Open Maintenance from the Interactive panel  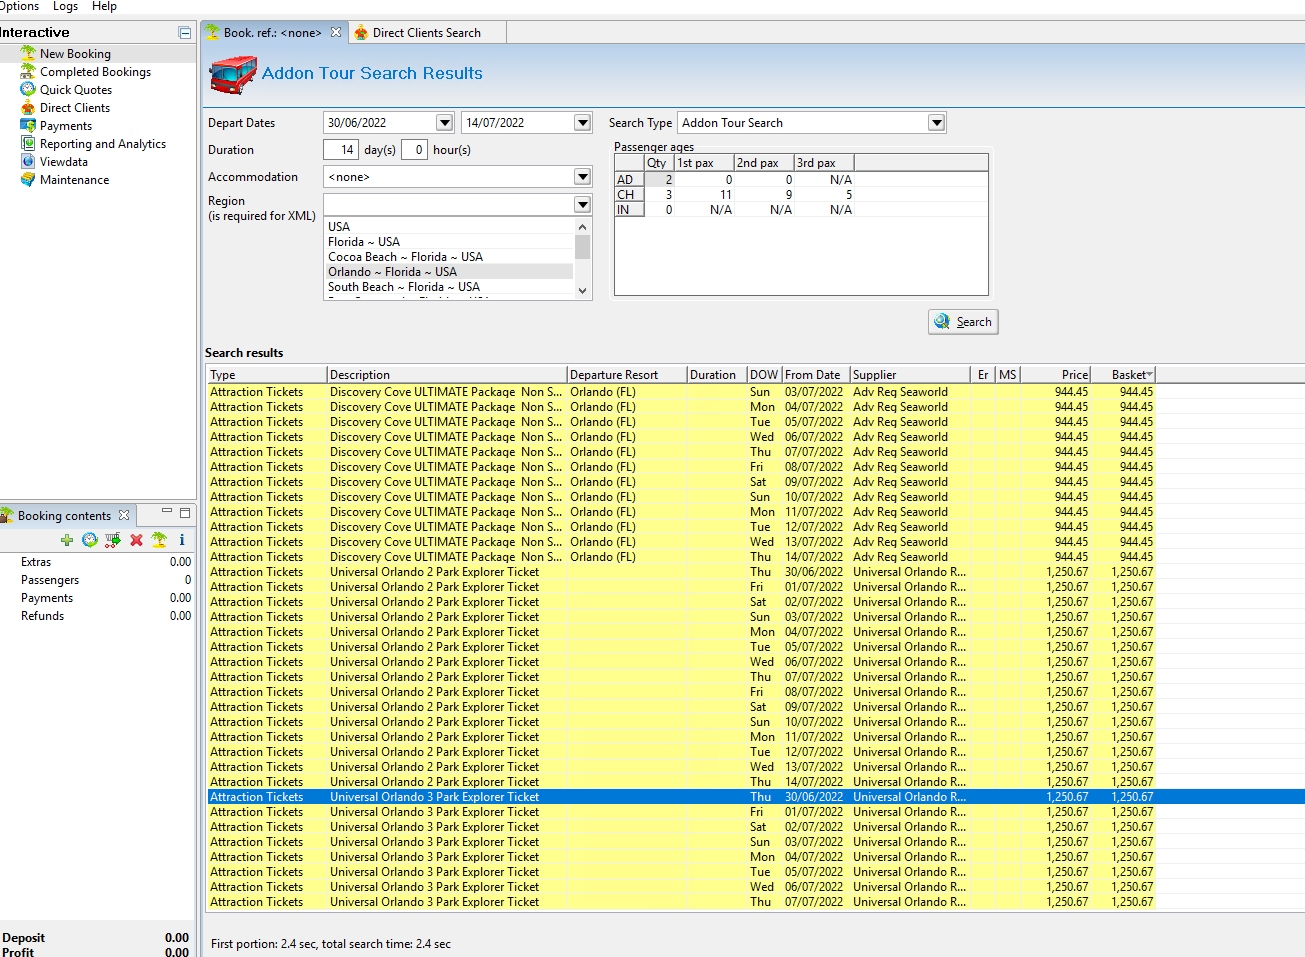coord(74,180)
